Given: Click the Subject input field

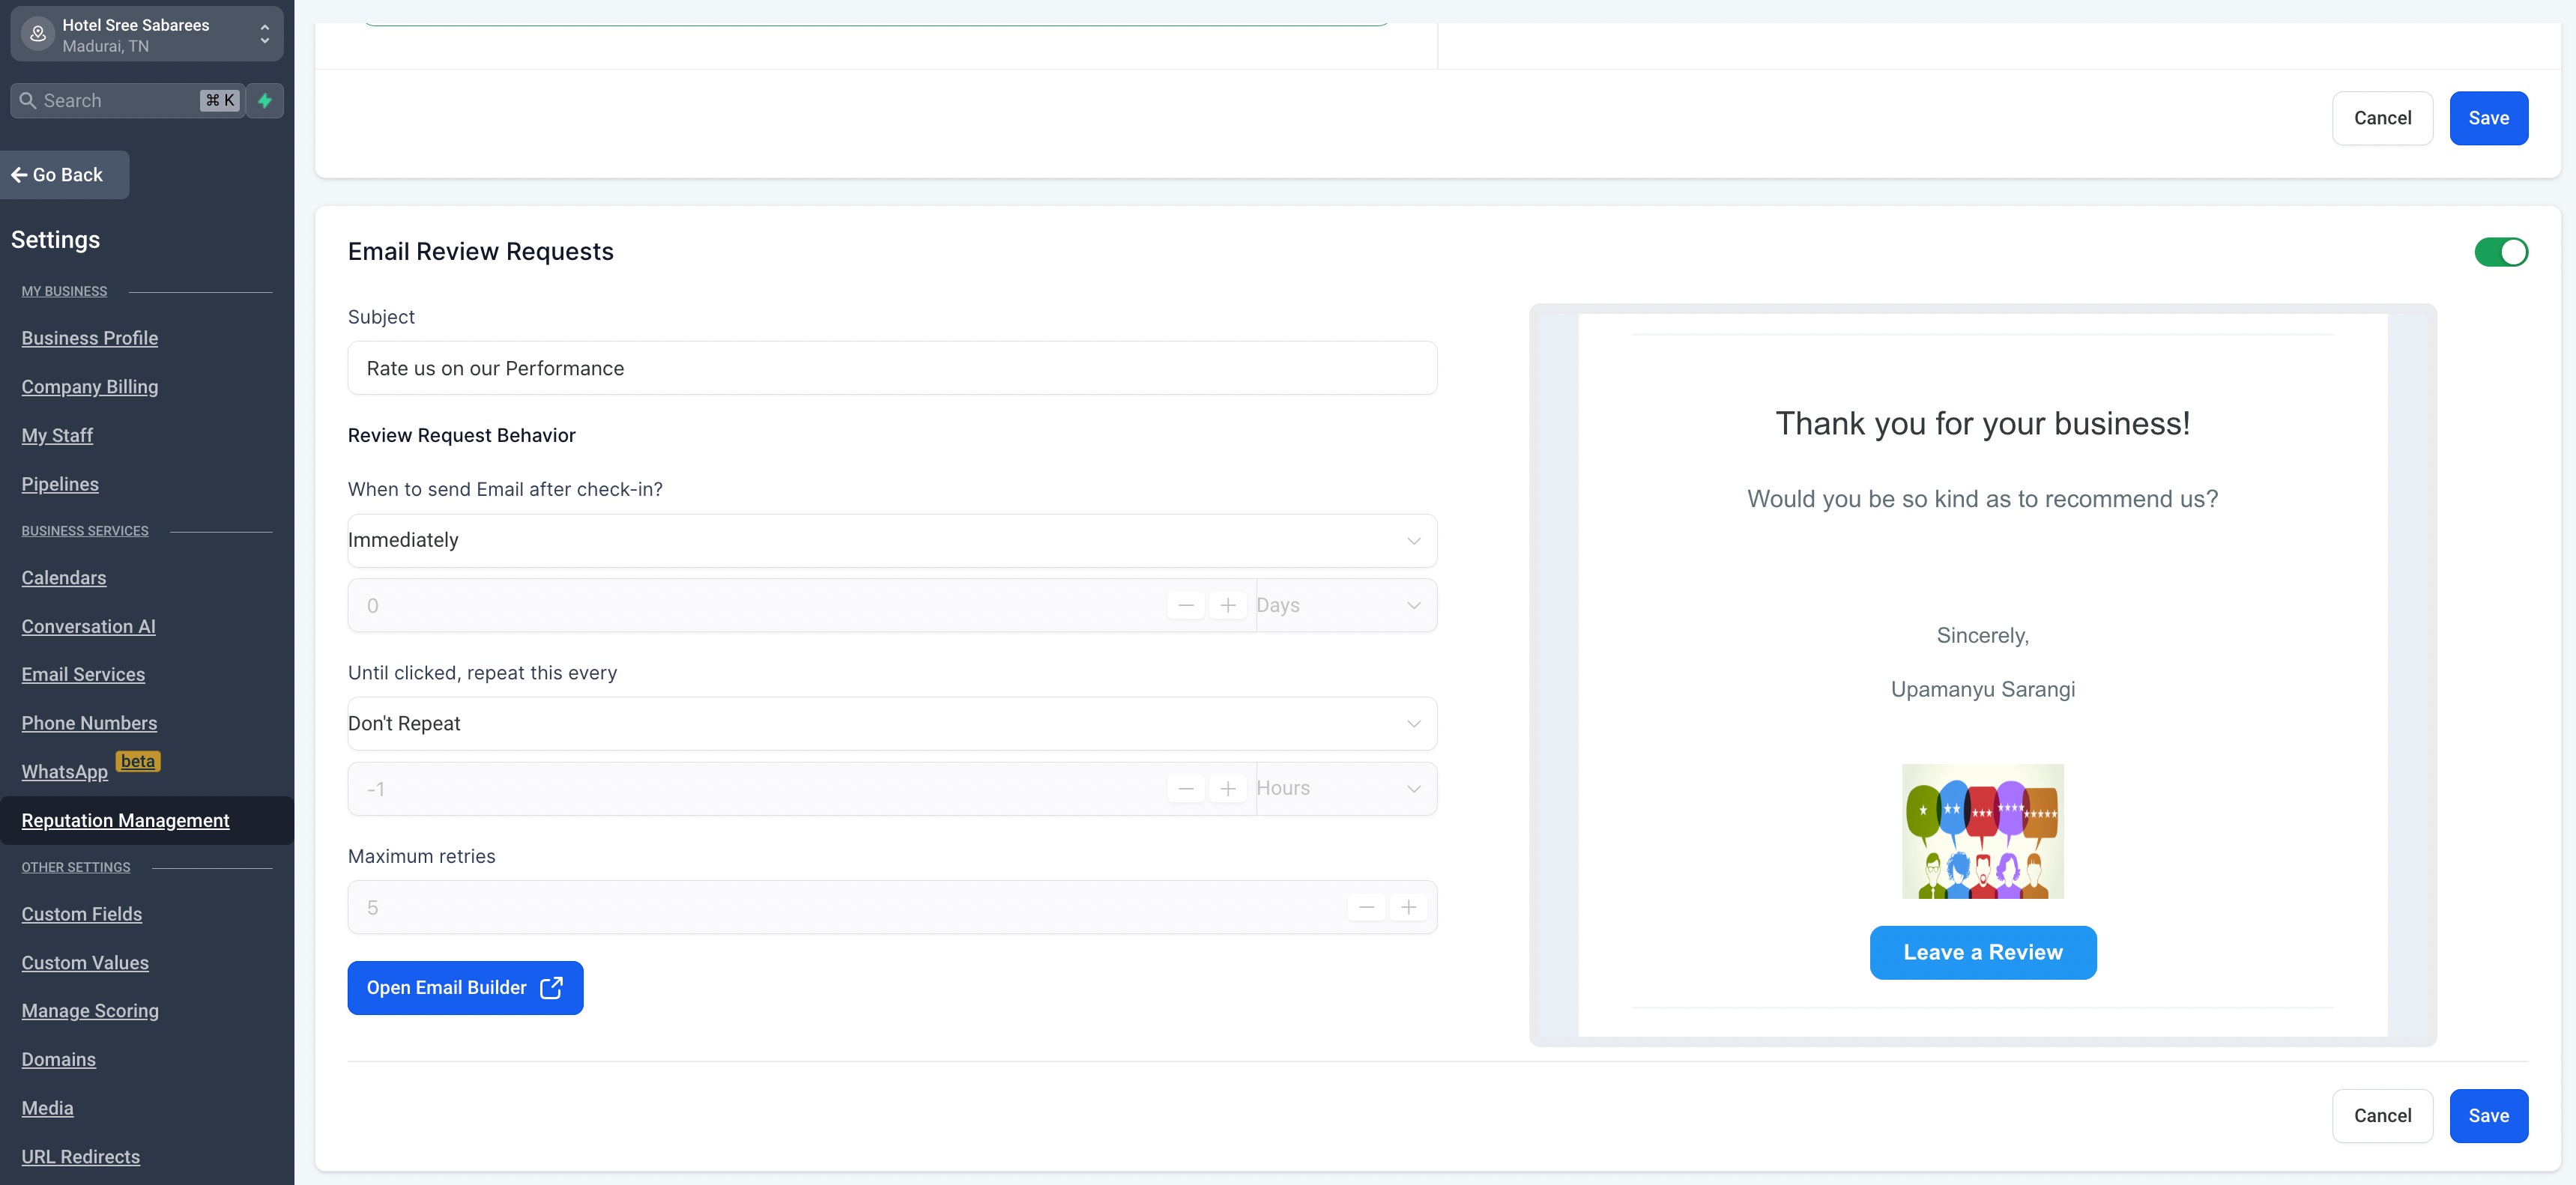Looking at the screenshot, I should 891,369.
